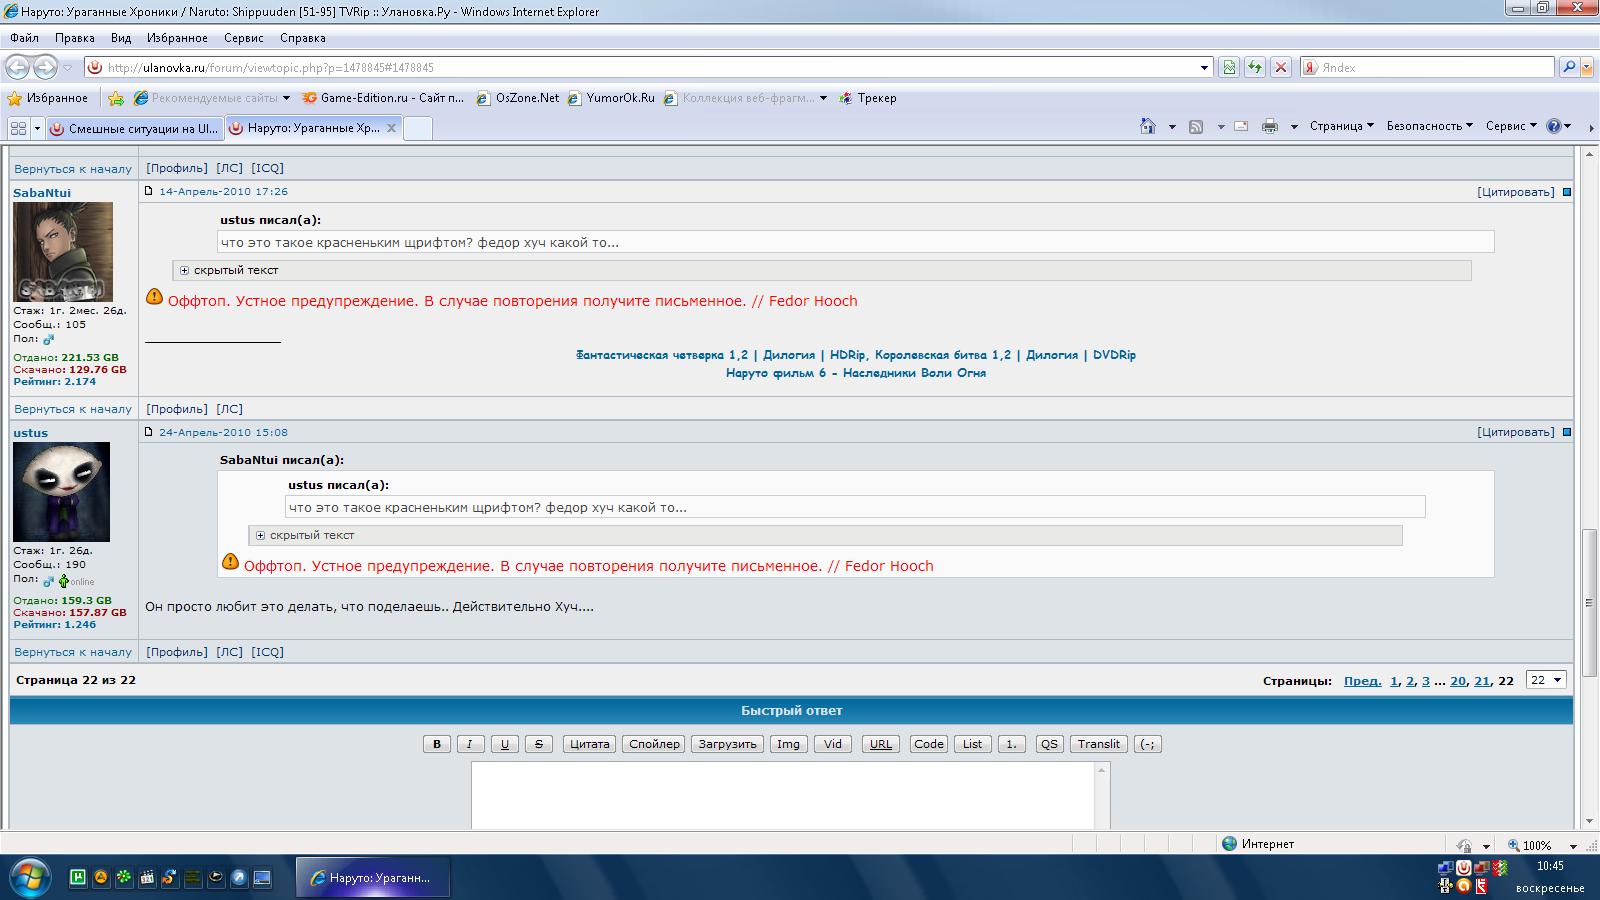Click the RSS feeds icon

[1196, 127]
